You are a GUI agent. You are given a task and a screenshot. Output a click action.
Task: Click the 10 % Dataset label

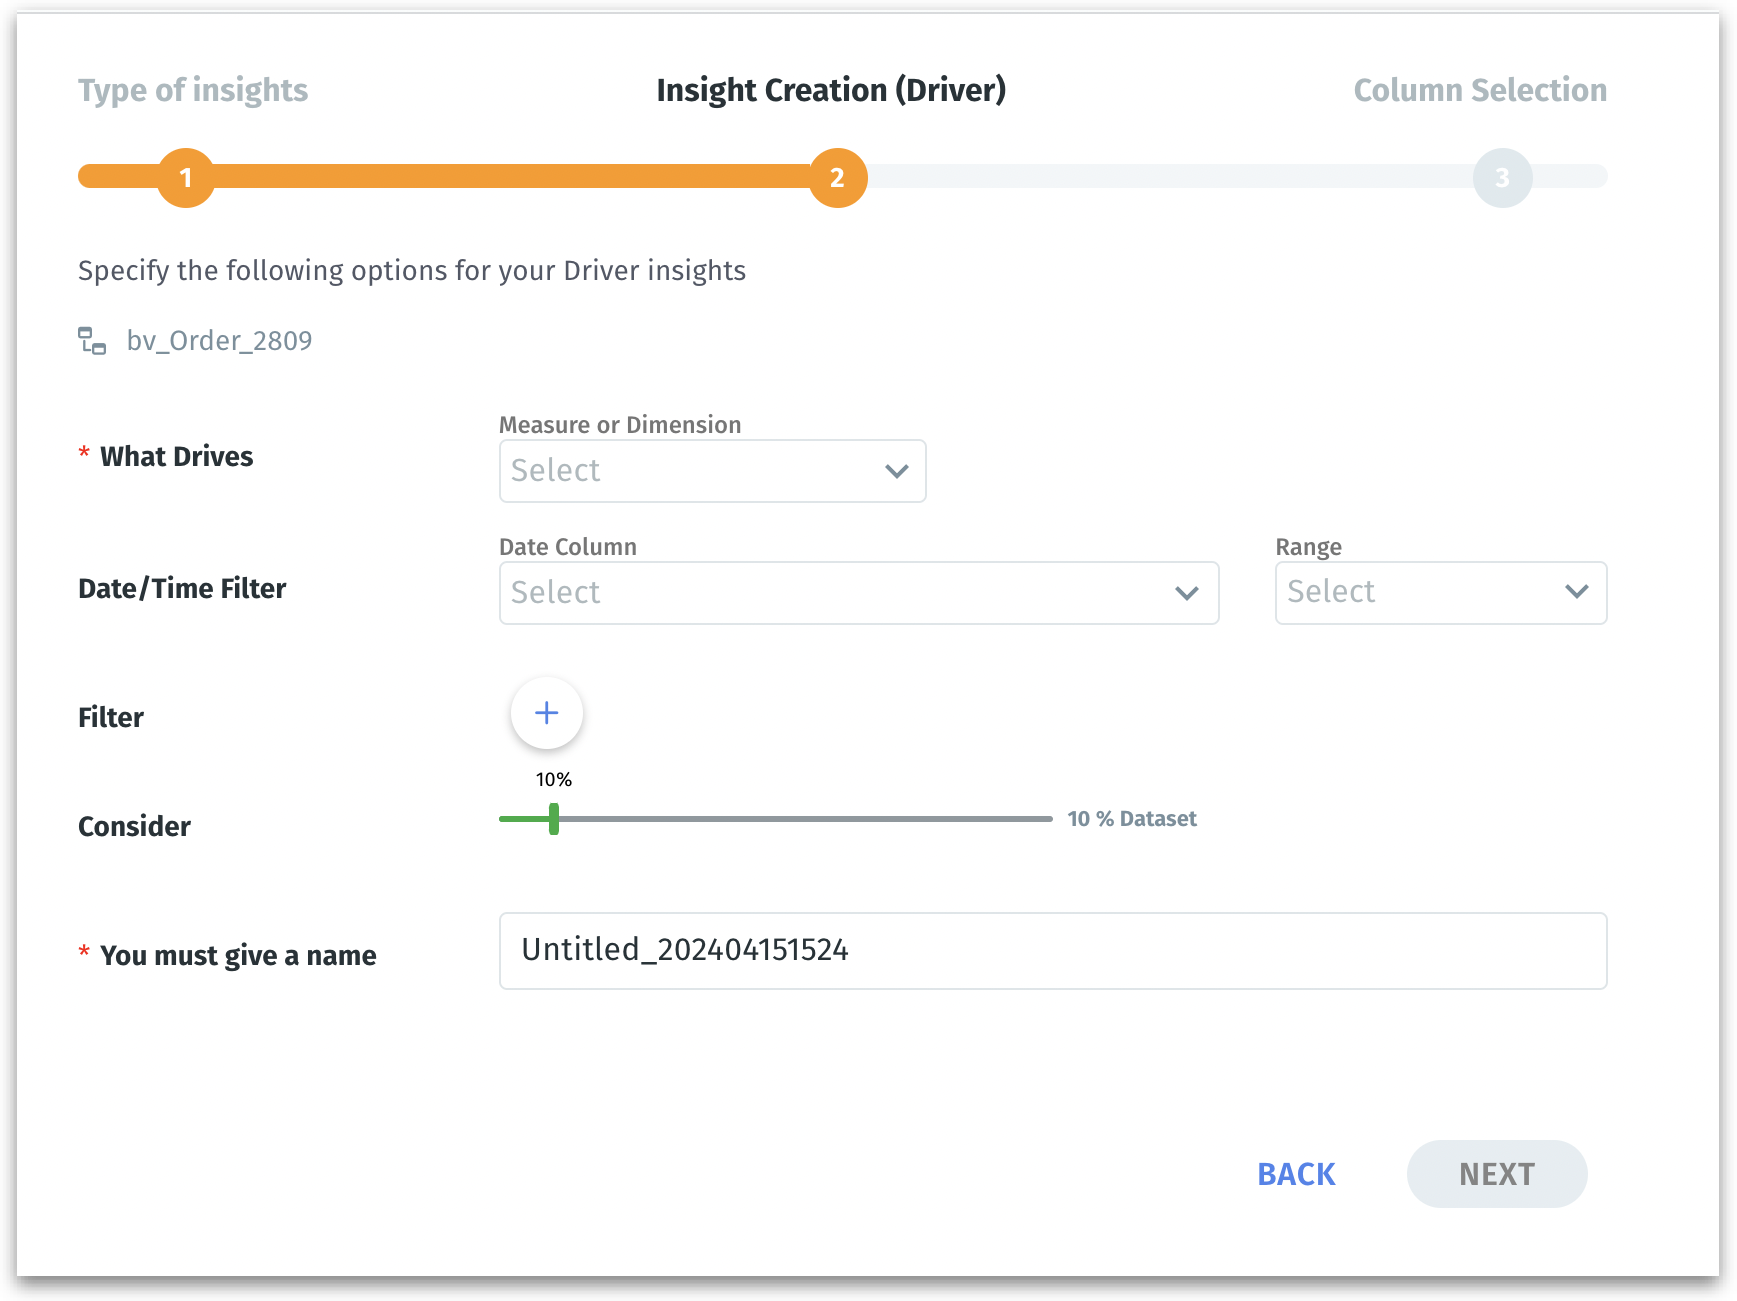coord(1132,819)
